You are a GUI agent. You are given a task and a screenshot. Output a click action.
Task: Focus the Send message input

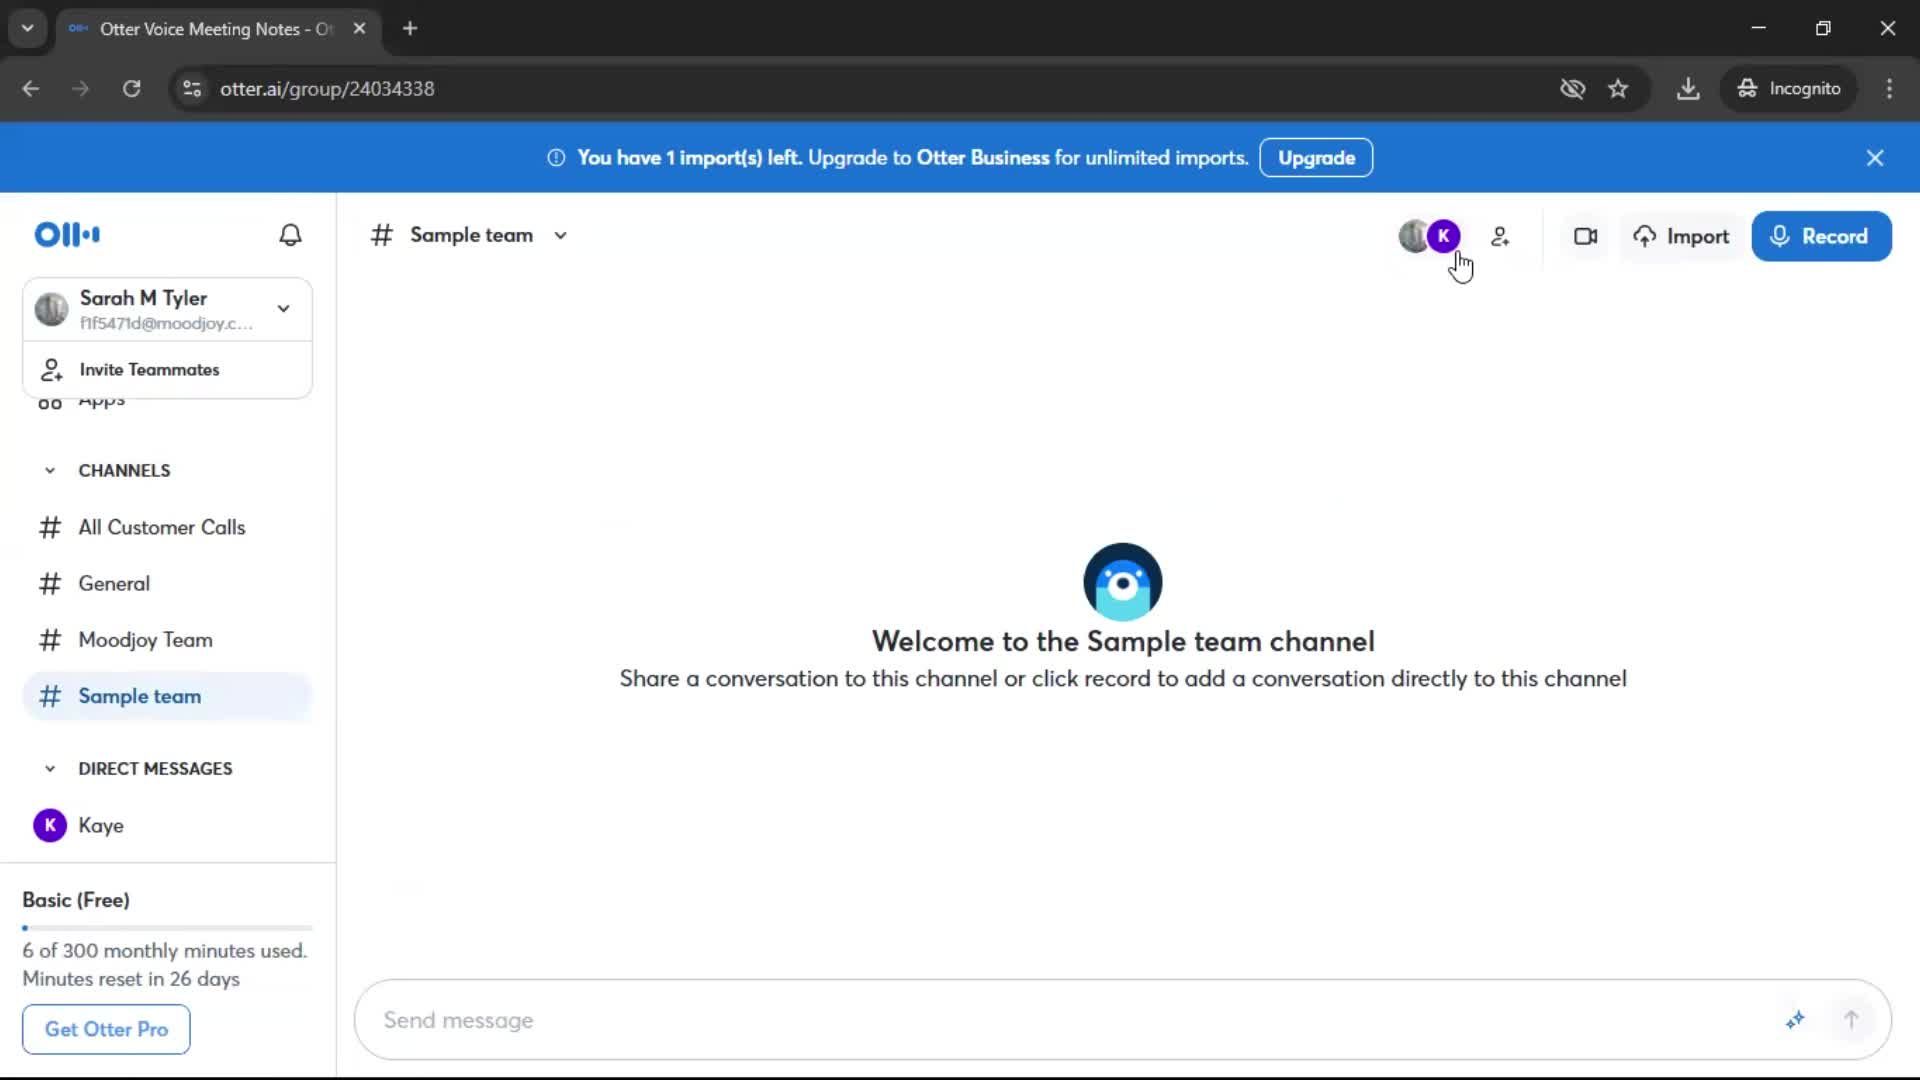pos(1070,1020)
